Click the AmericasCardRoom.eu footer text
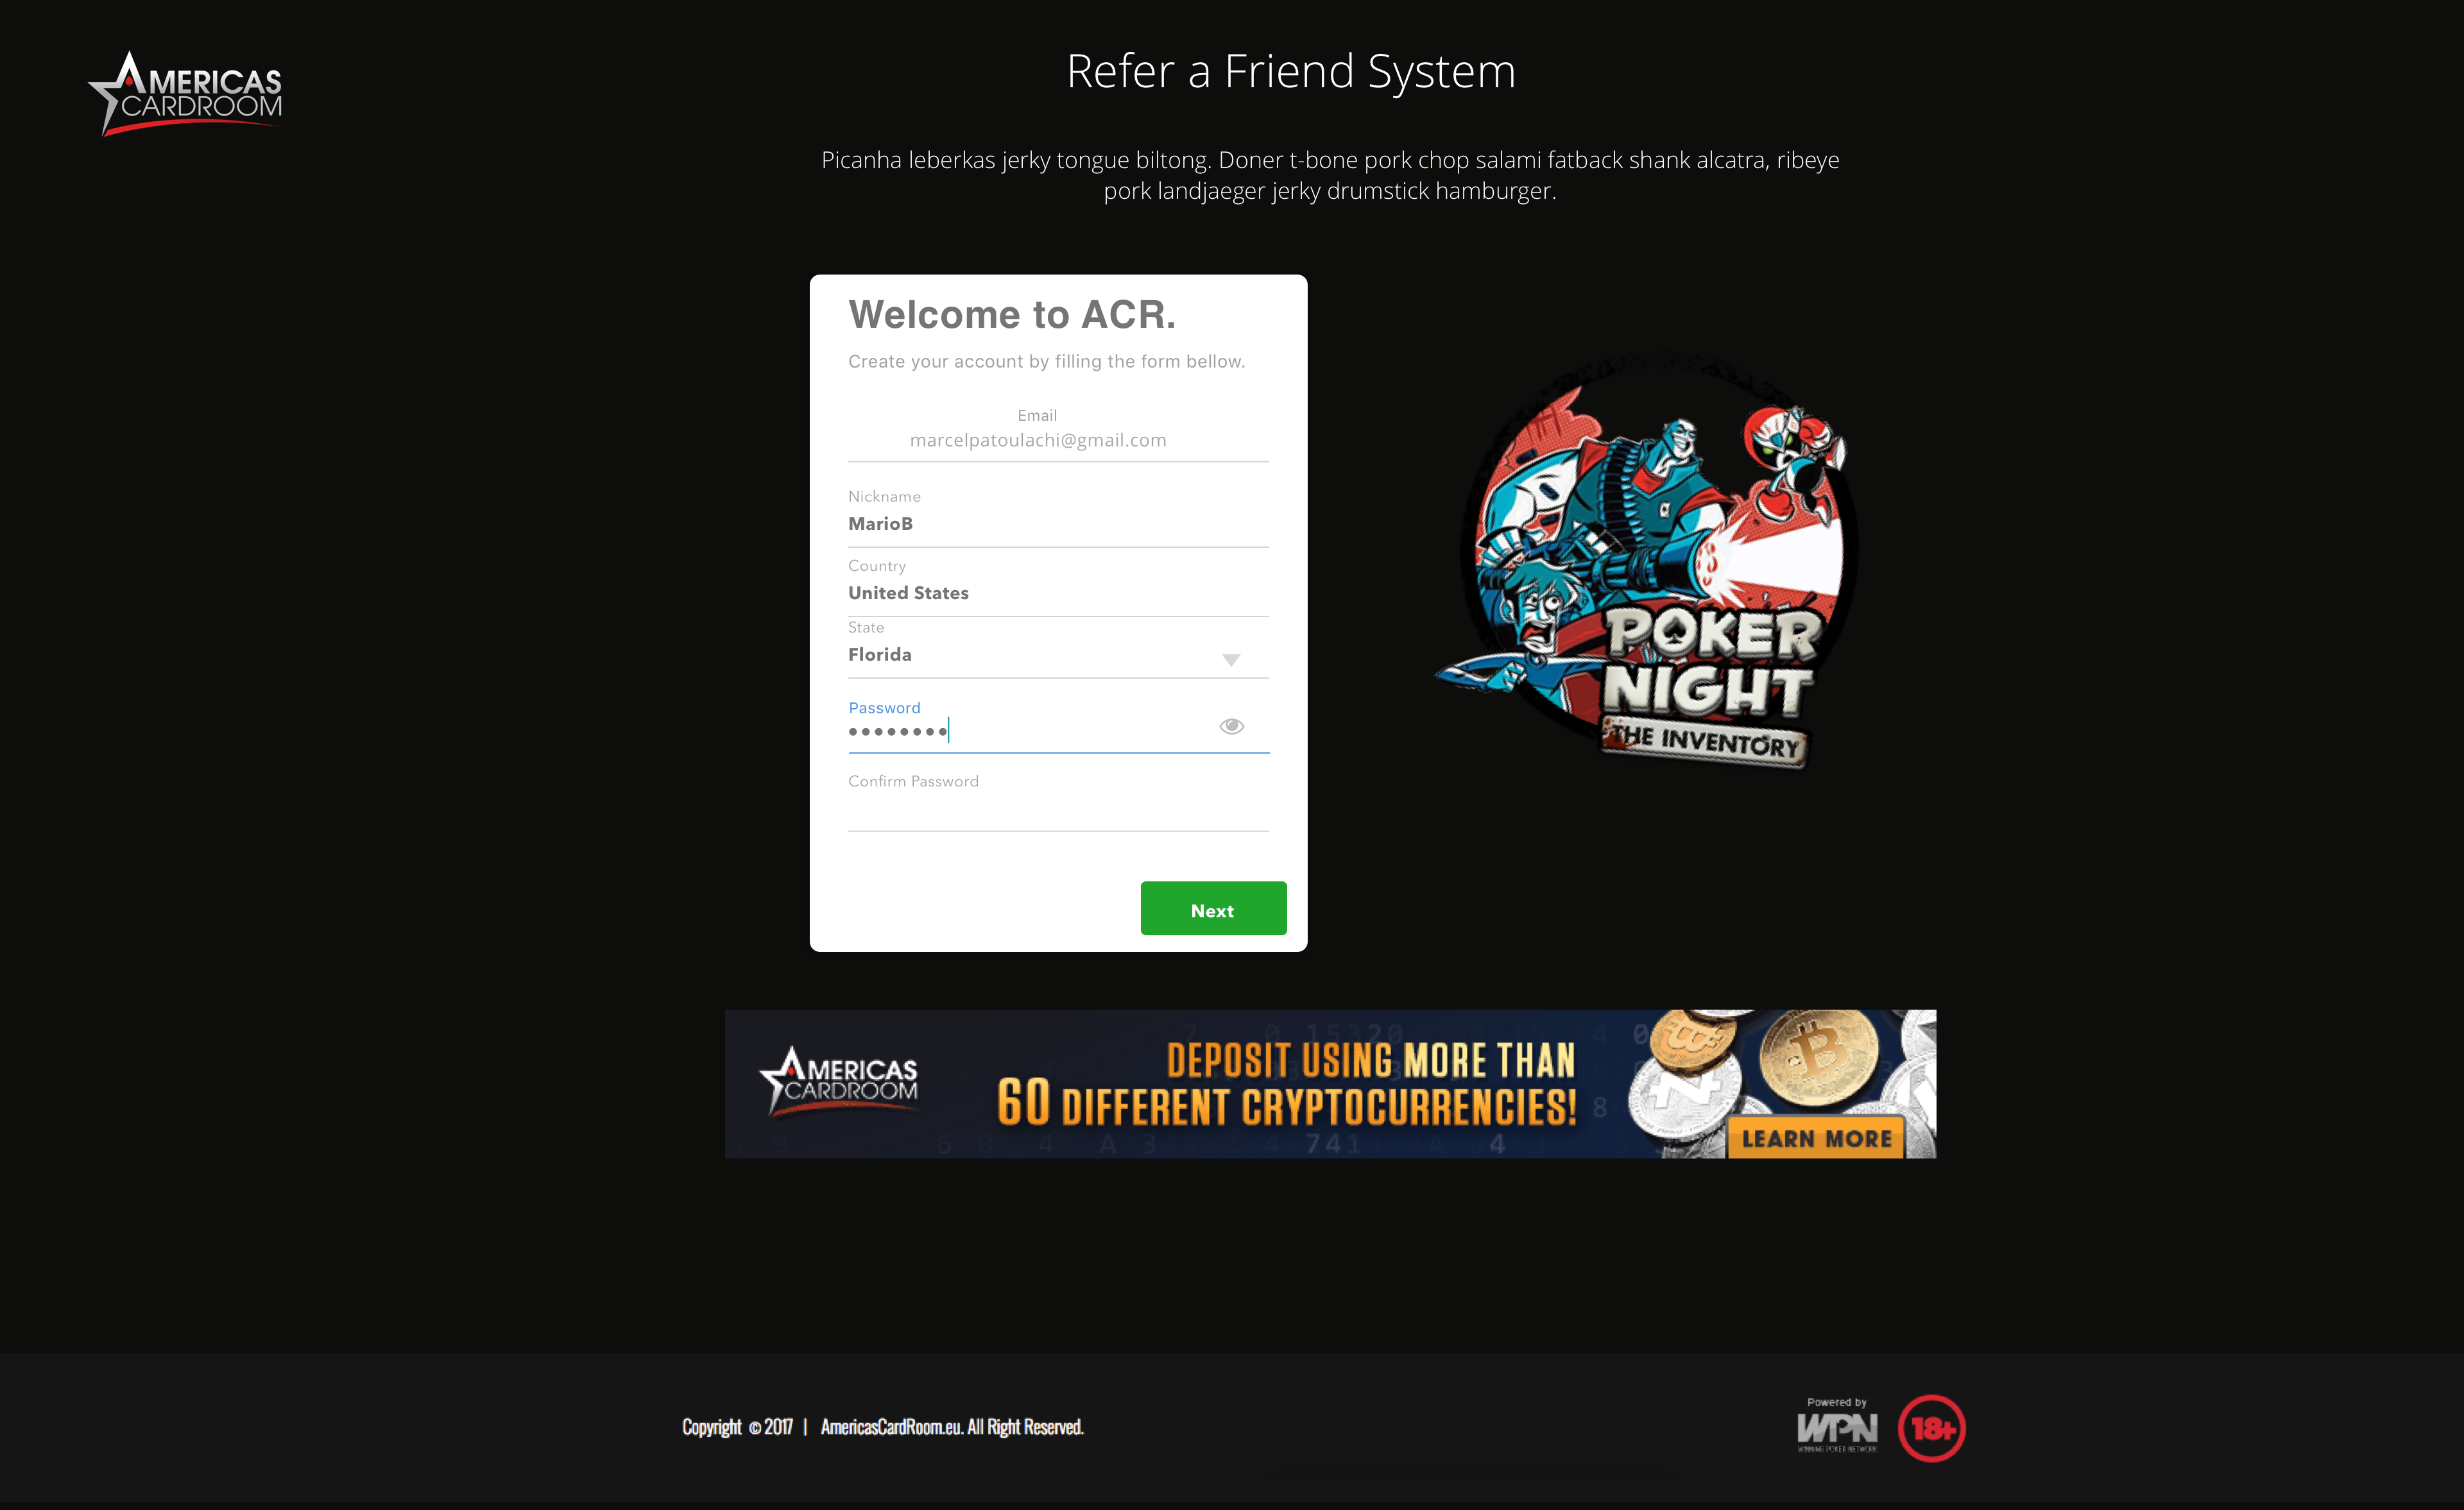This screenshot has width=2464, height=1510. pyautogui.click(x=952, y=1427)
